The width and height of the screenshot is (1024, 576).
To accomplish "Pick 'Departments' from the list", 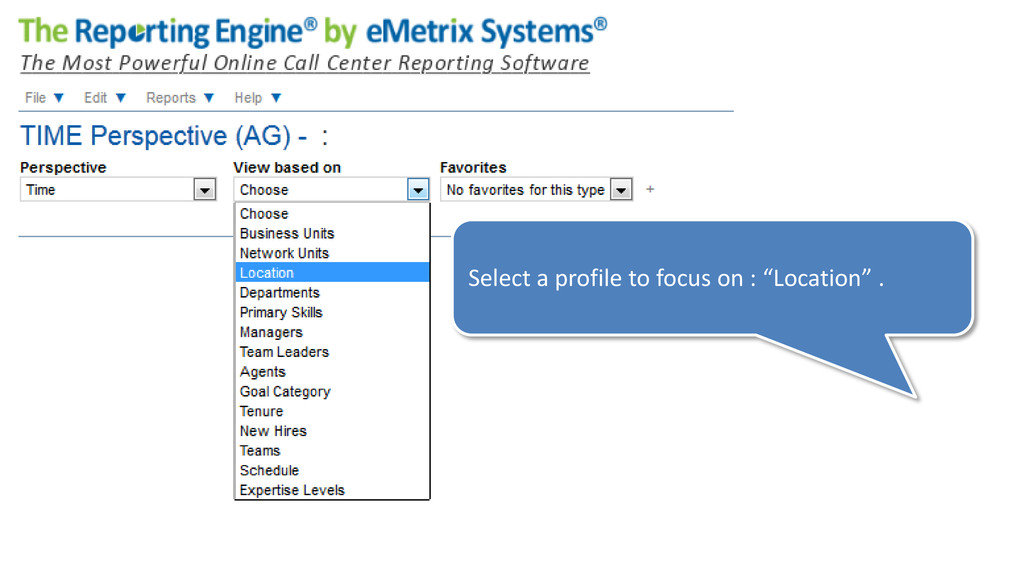I will pos(332,293).
